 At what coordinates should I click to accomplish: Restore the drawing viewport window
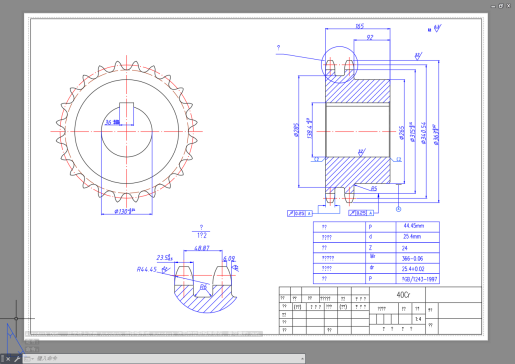[501, 6]
